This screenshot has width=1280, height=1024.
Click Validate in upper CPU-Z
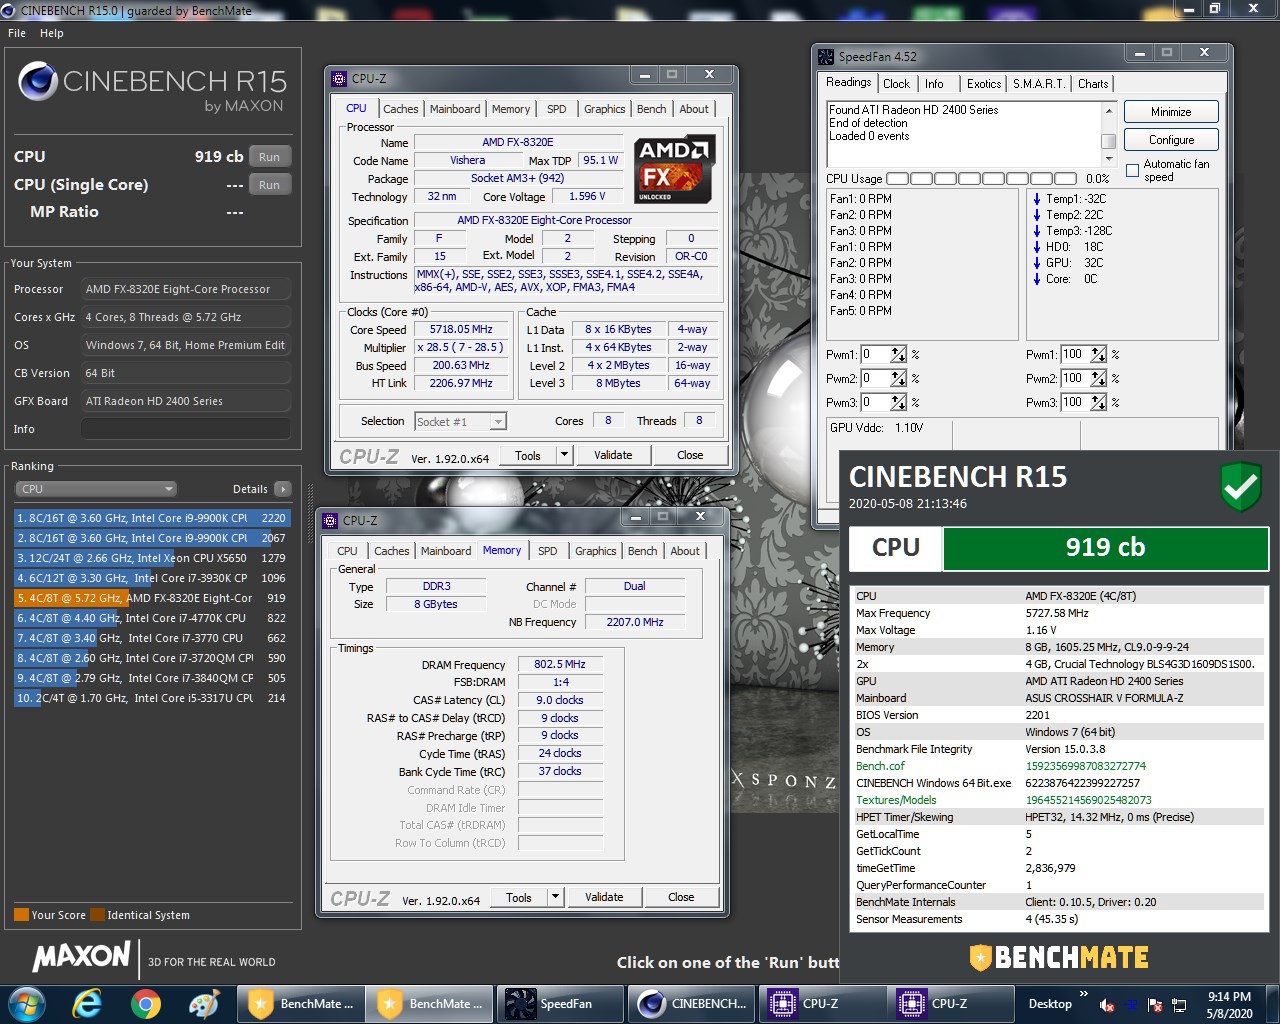point(613,455)
